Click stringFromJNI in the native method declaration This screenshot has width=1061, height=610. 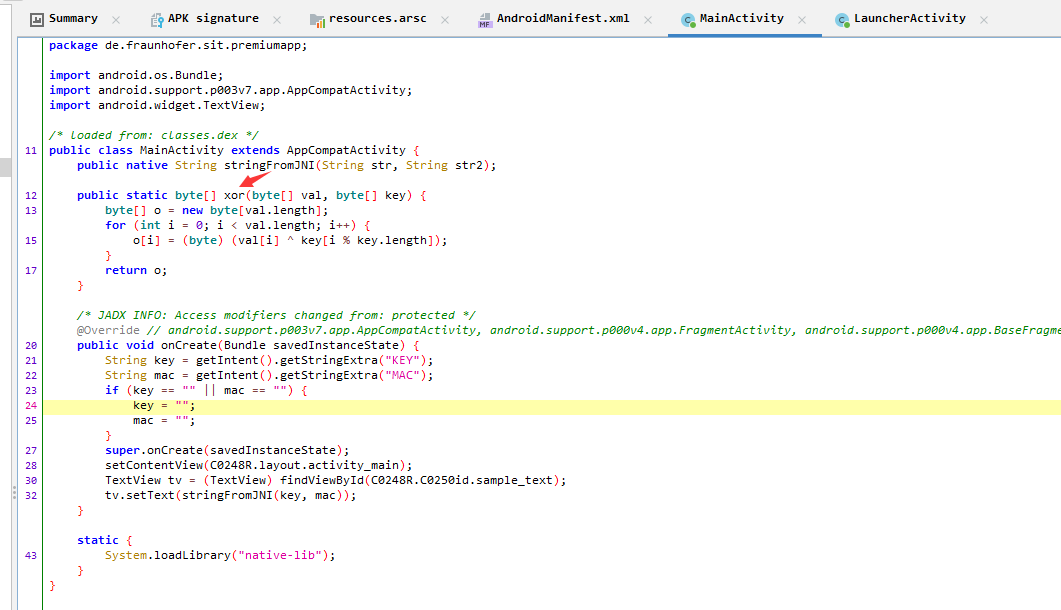tap(262, 165)
